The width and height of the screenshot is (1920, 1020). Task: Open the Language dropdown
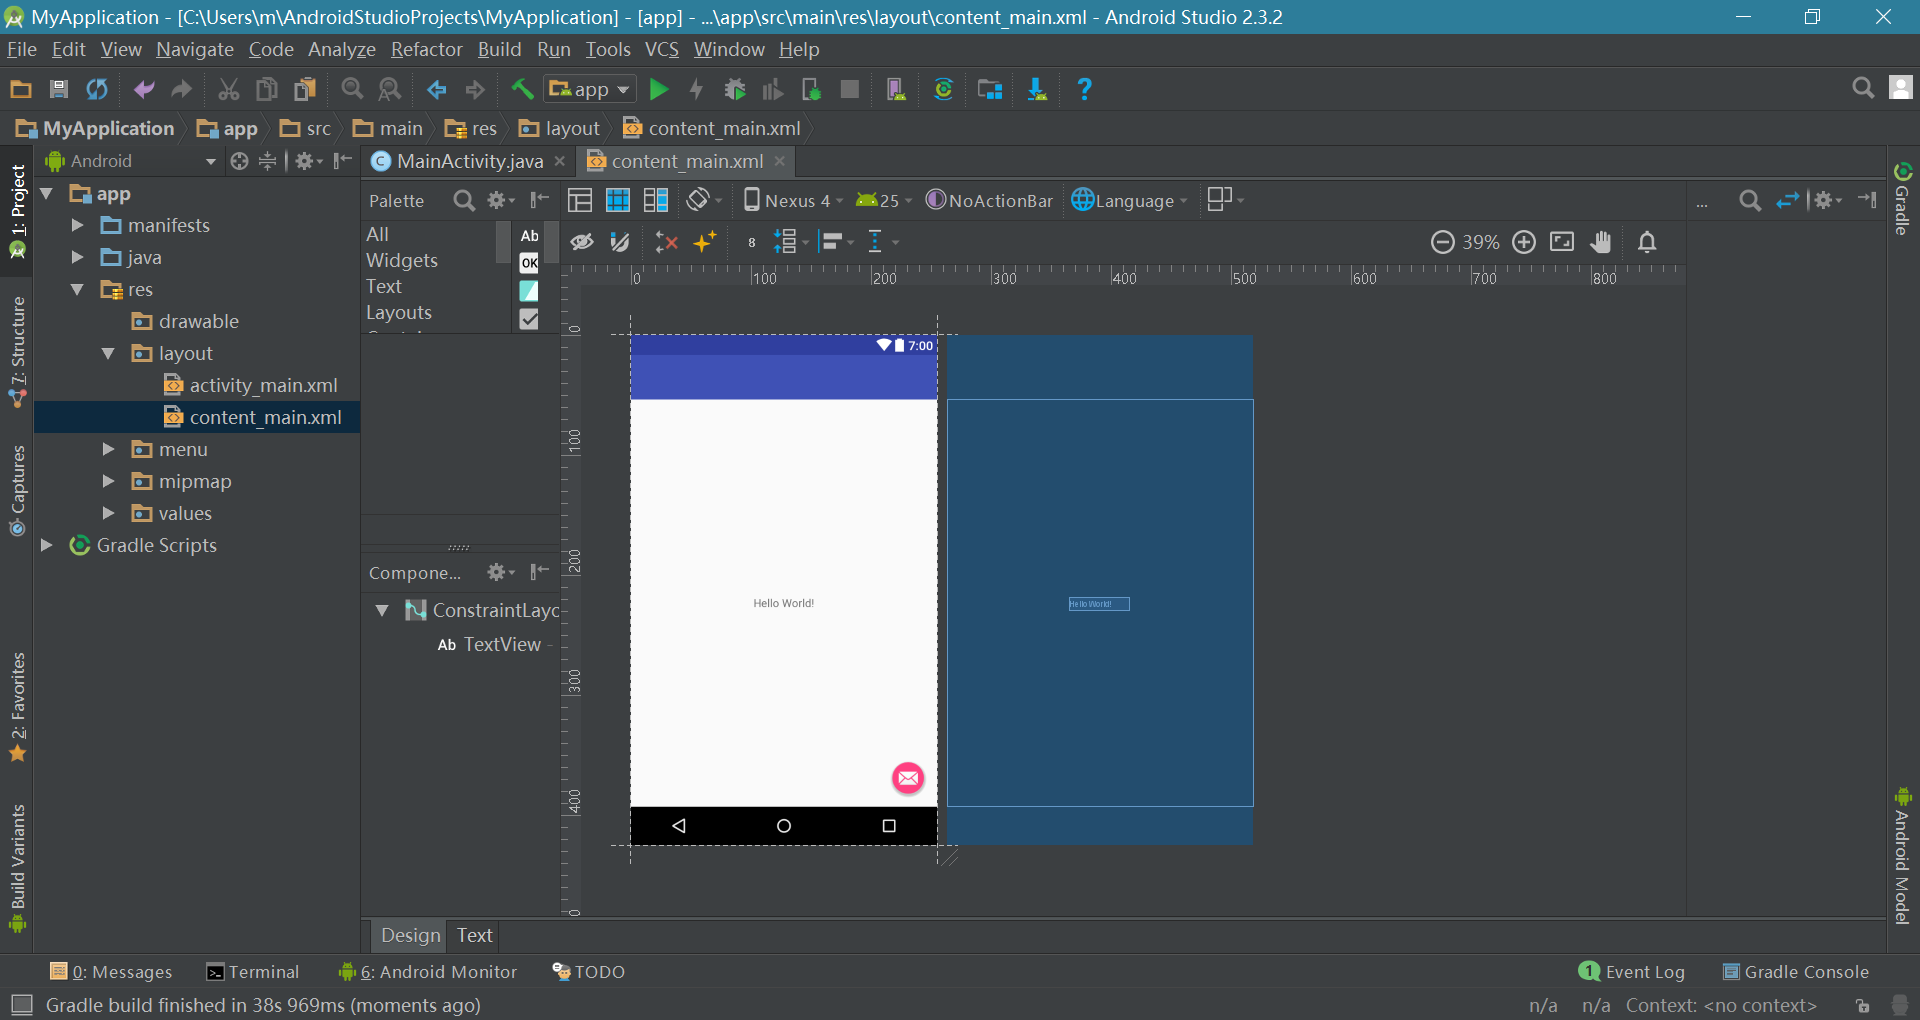click(x=1130, y=201)
